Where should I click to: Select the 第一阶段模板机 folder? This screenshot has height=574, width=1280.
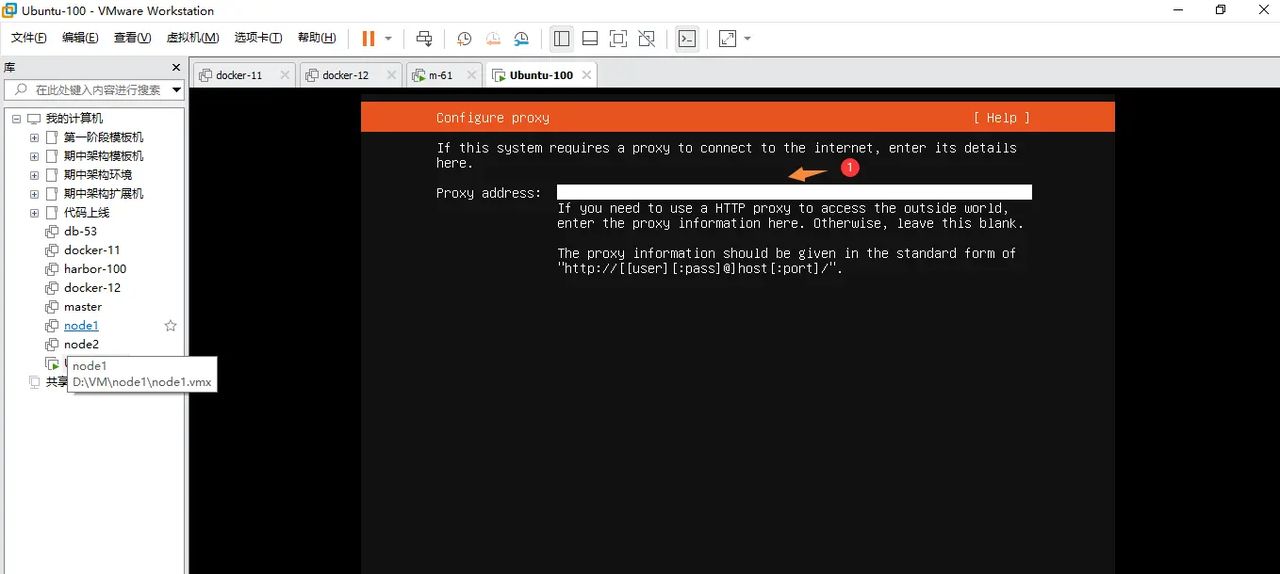point(104,137)
